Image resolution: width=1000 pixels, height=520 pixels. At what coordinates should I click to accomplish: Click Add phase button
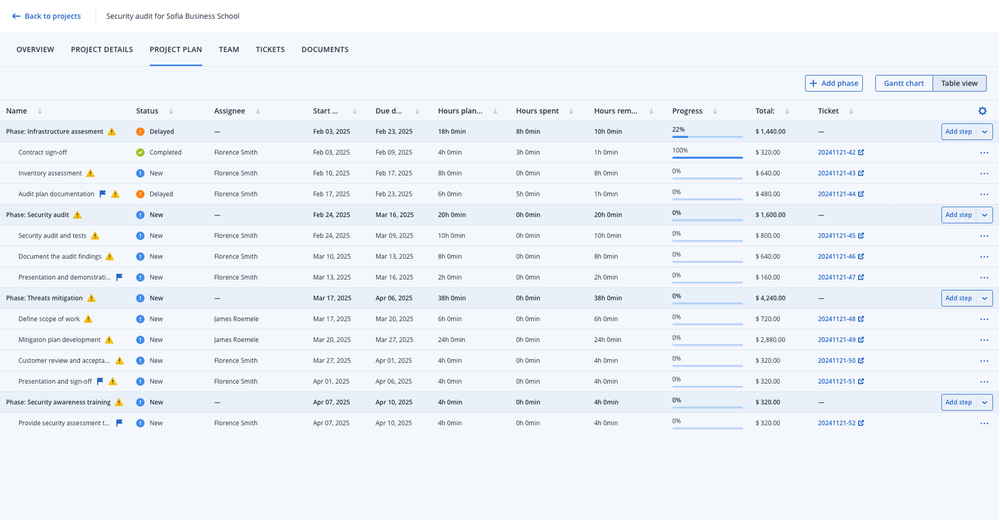click(834, 83)
